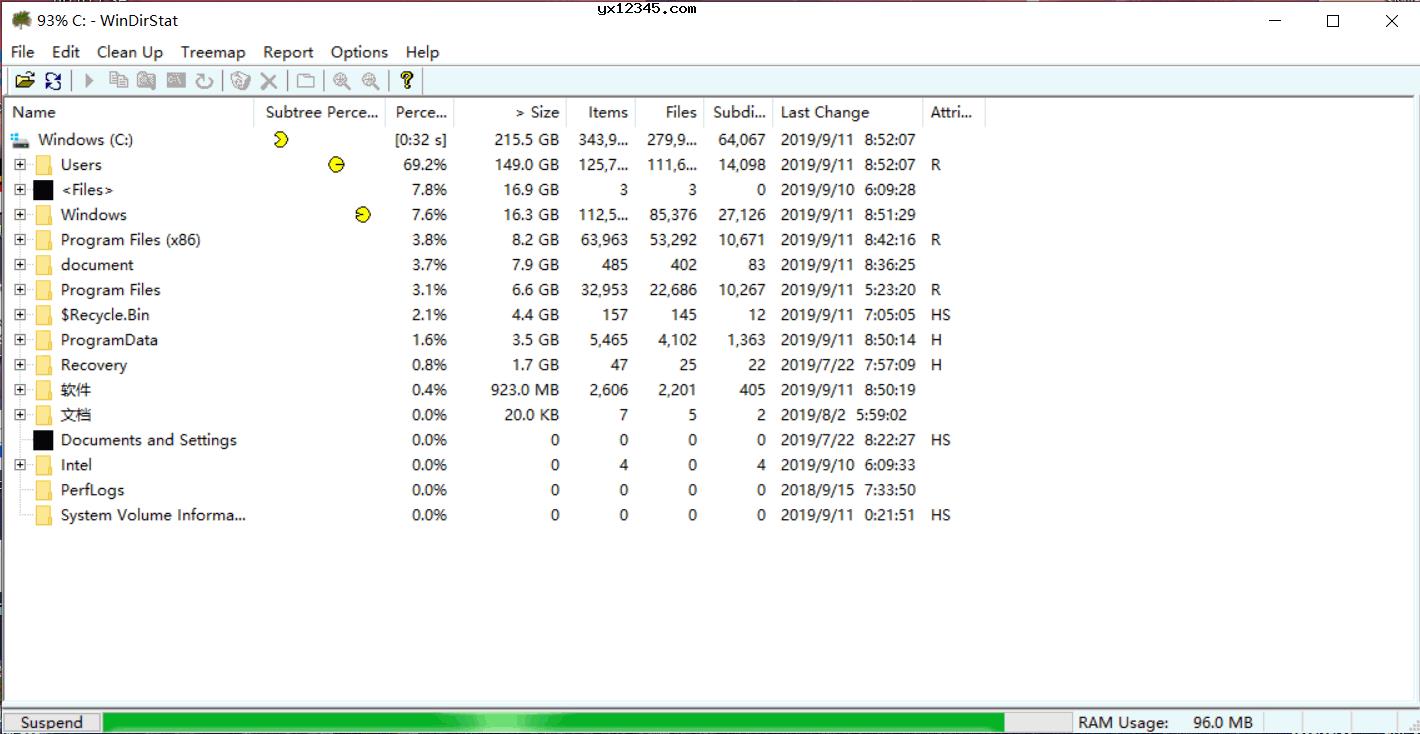Click the pacman icon in Users row
The height and width of the screenshot is (734, 1420).
click(337, 165)
